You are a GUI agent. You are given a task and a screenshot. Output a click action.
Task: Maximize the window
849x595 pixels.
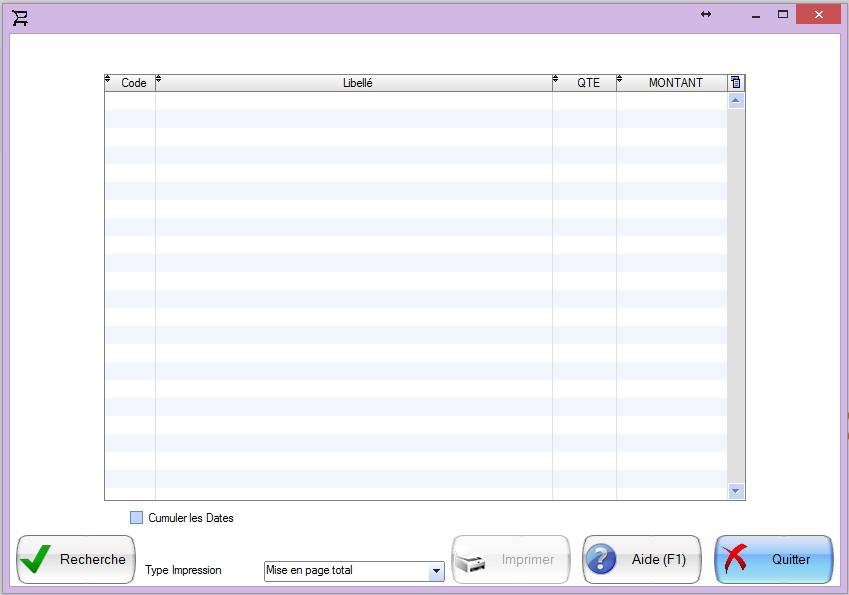point(783,14)
